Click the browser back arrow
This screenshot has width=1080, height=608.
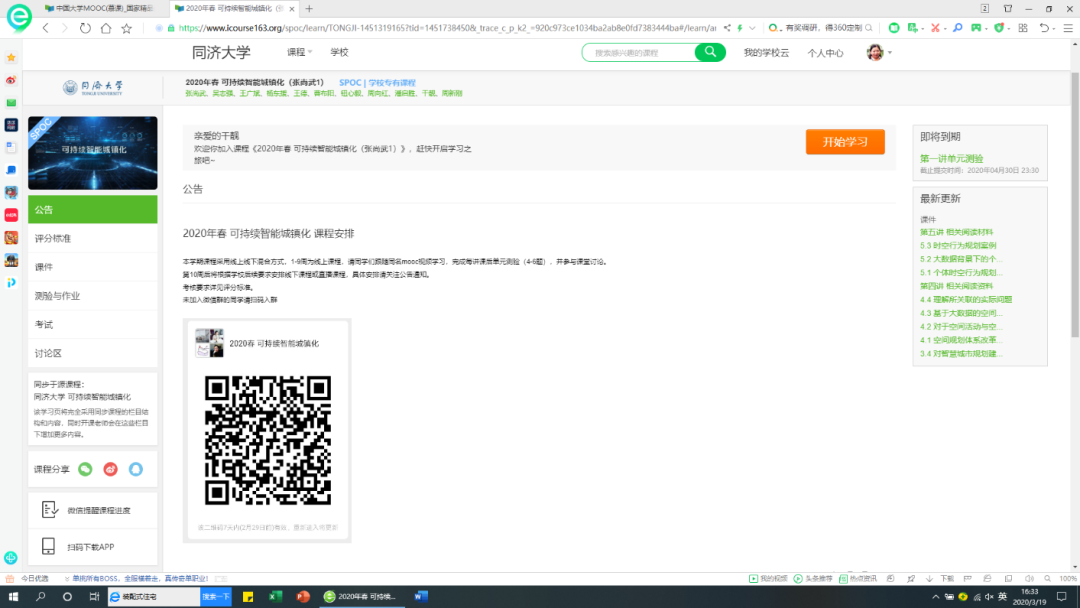tap(45, 28)
